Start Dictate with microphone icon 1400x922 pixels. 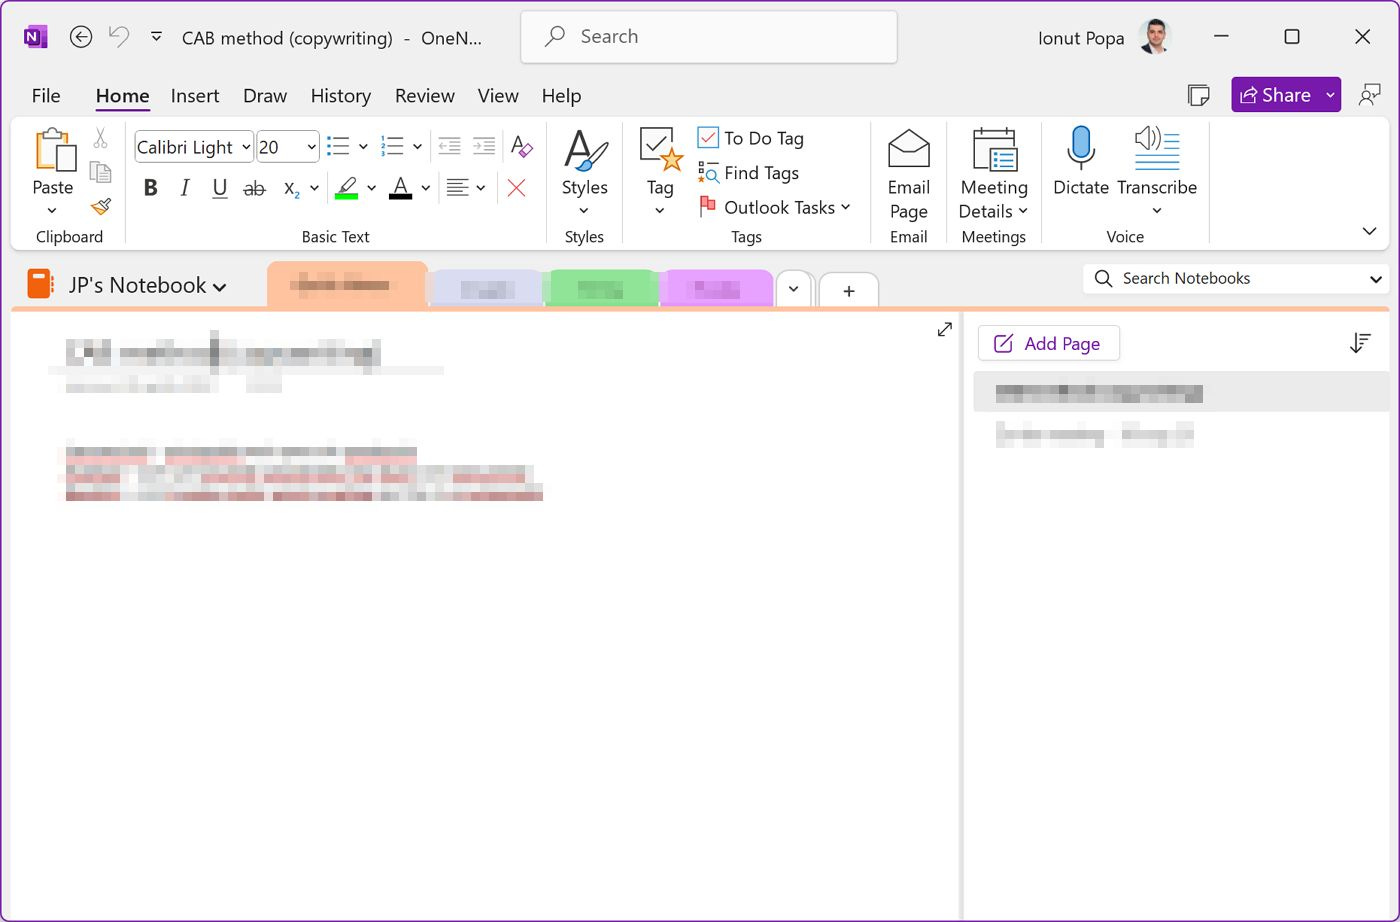1081,162
